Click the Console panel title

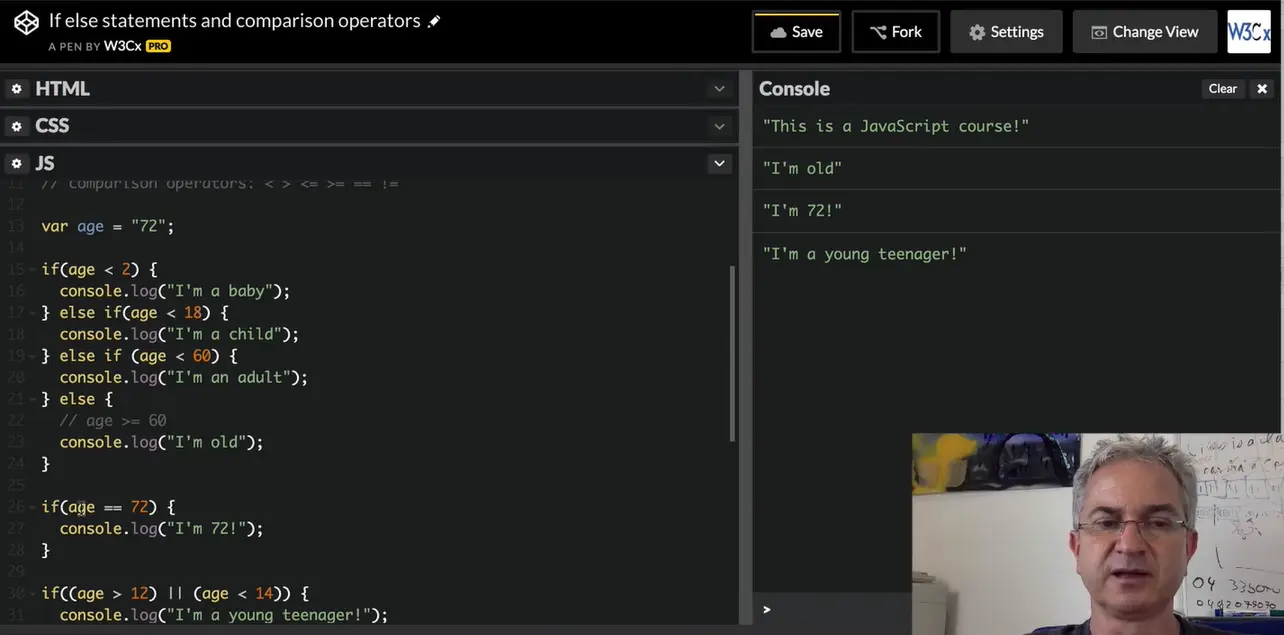point(794,89)
